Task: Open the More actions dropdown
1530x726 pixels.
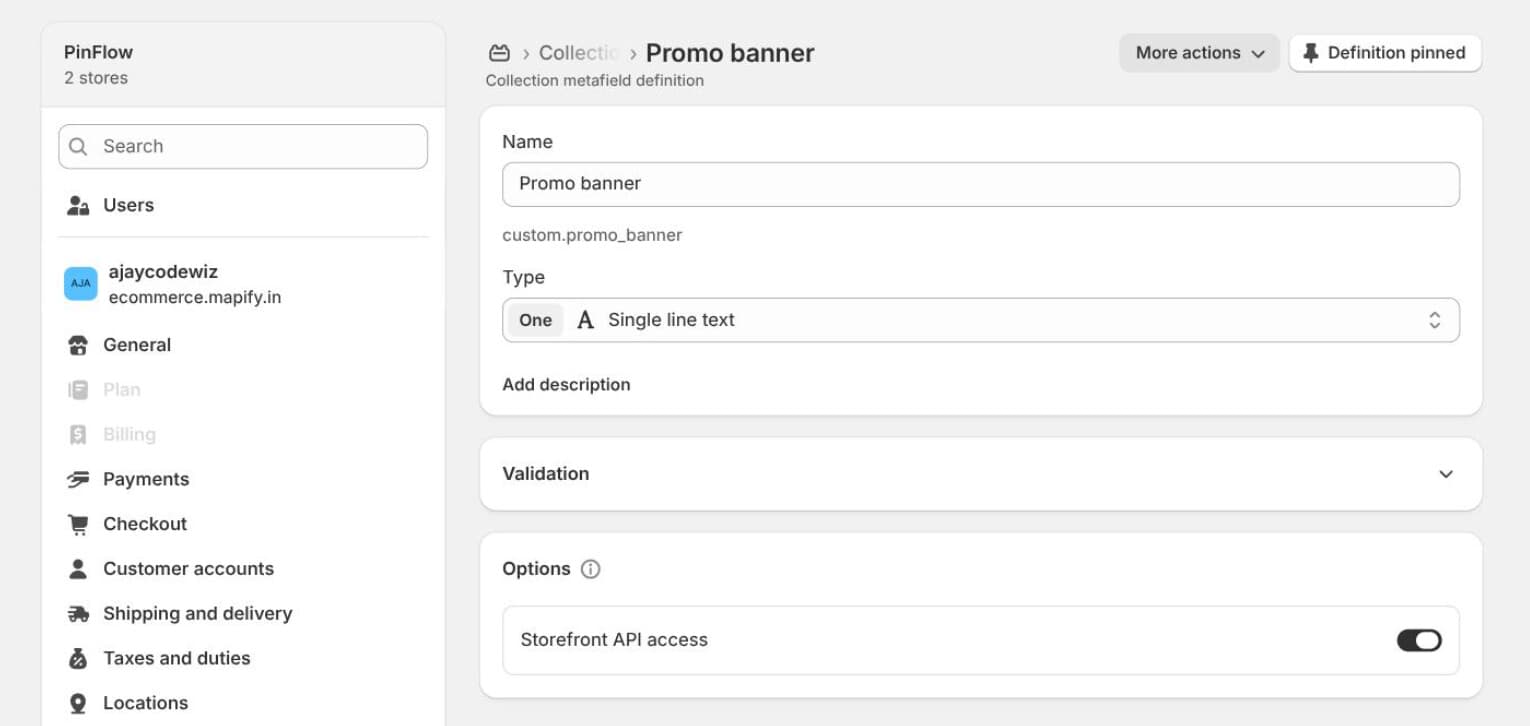Action: point(1199,53)
